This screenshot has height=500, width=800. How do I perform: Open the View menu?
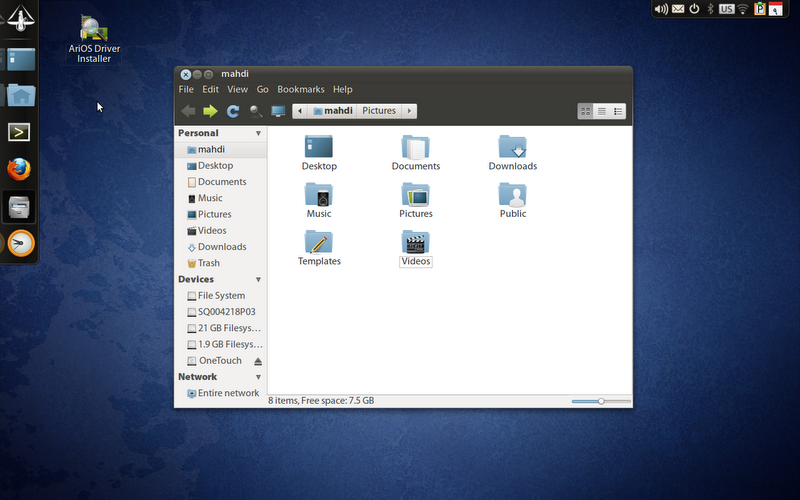coord(237,89)
